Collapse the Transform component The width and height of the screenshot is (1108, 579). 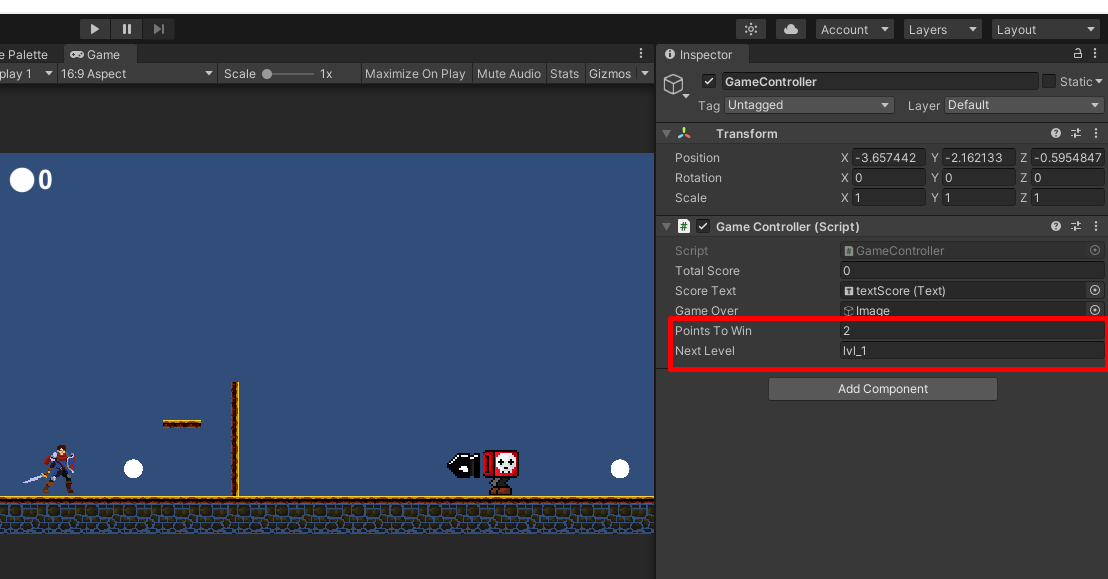(x=666, y=134)
